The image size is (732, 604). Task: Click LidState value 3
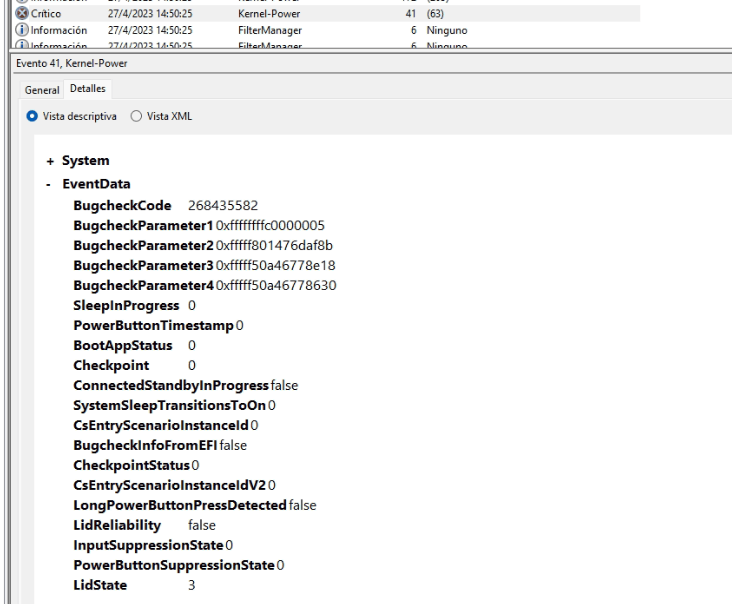coord(191,585)
